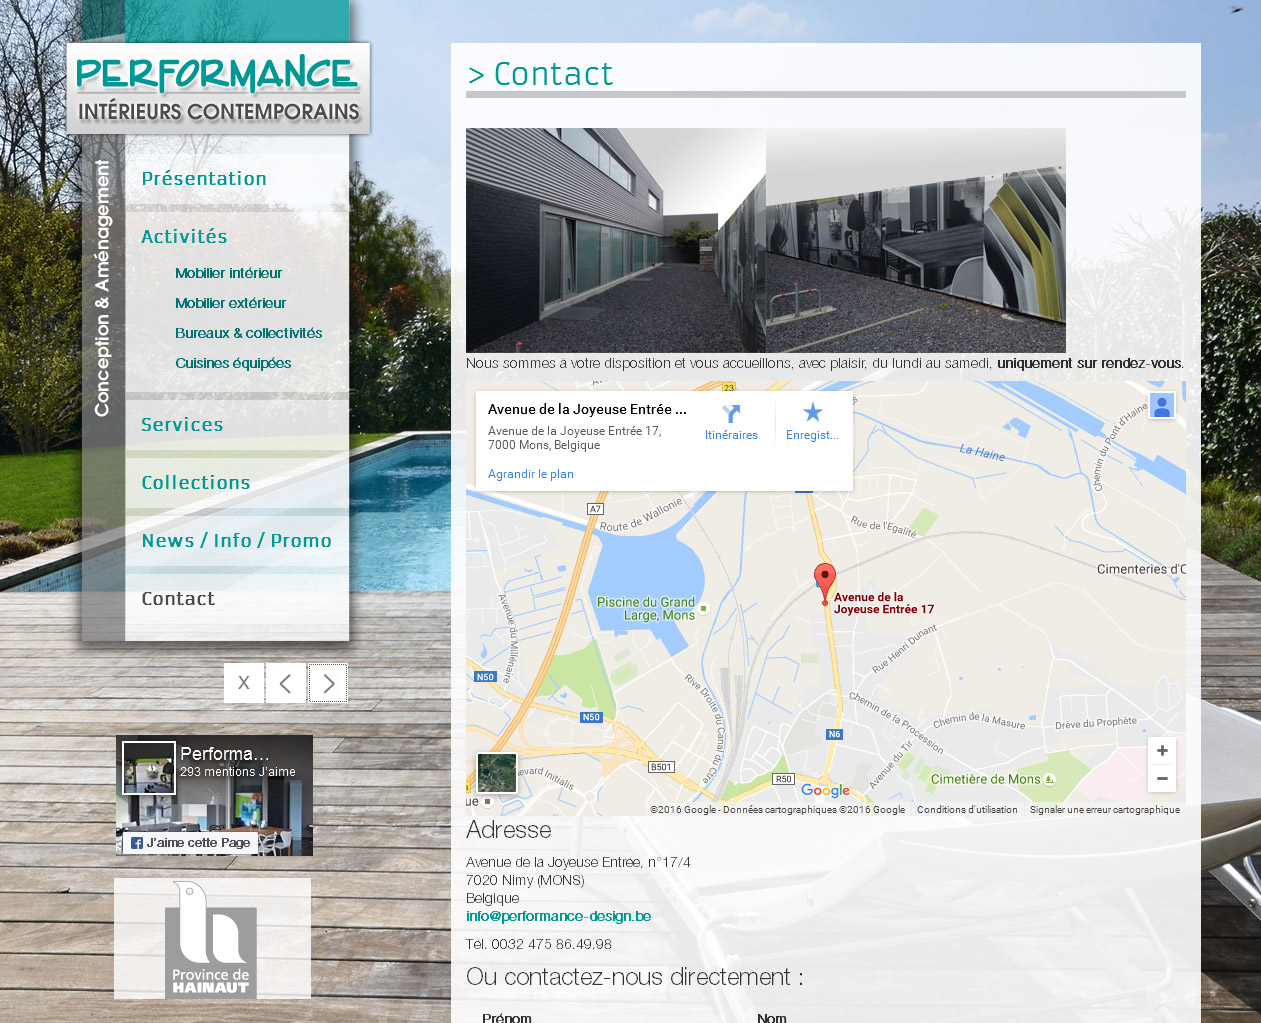Switch map to satellite view thumbnail

point(497,773)
